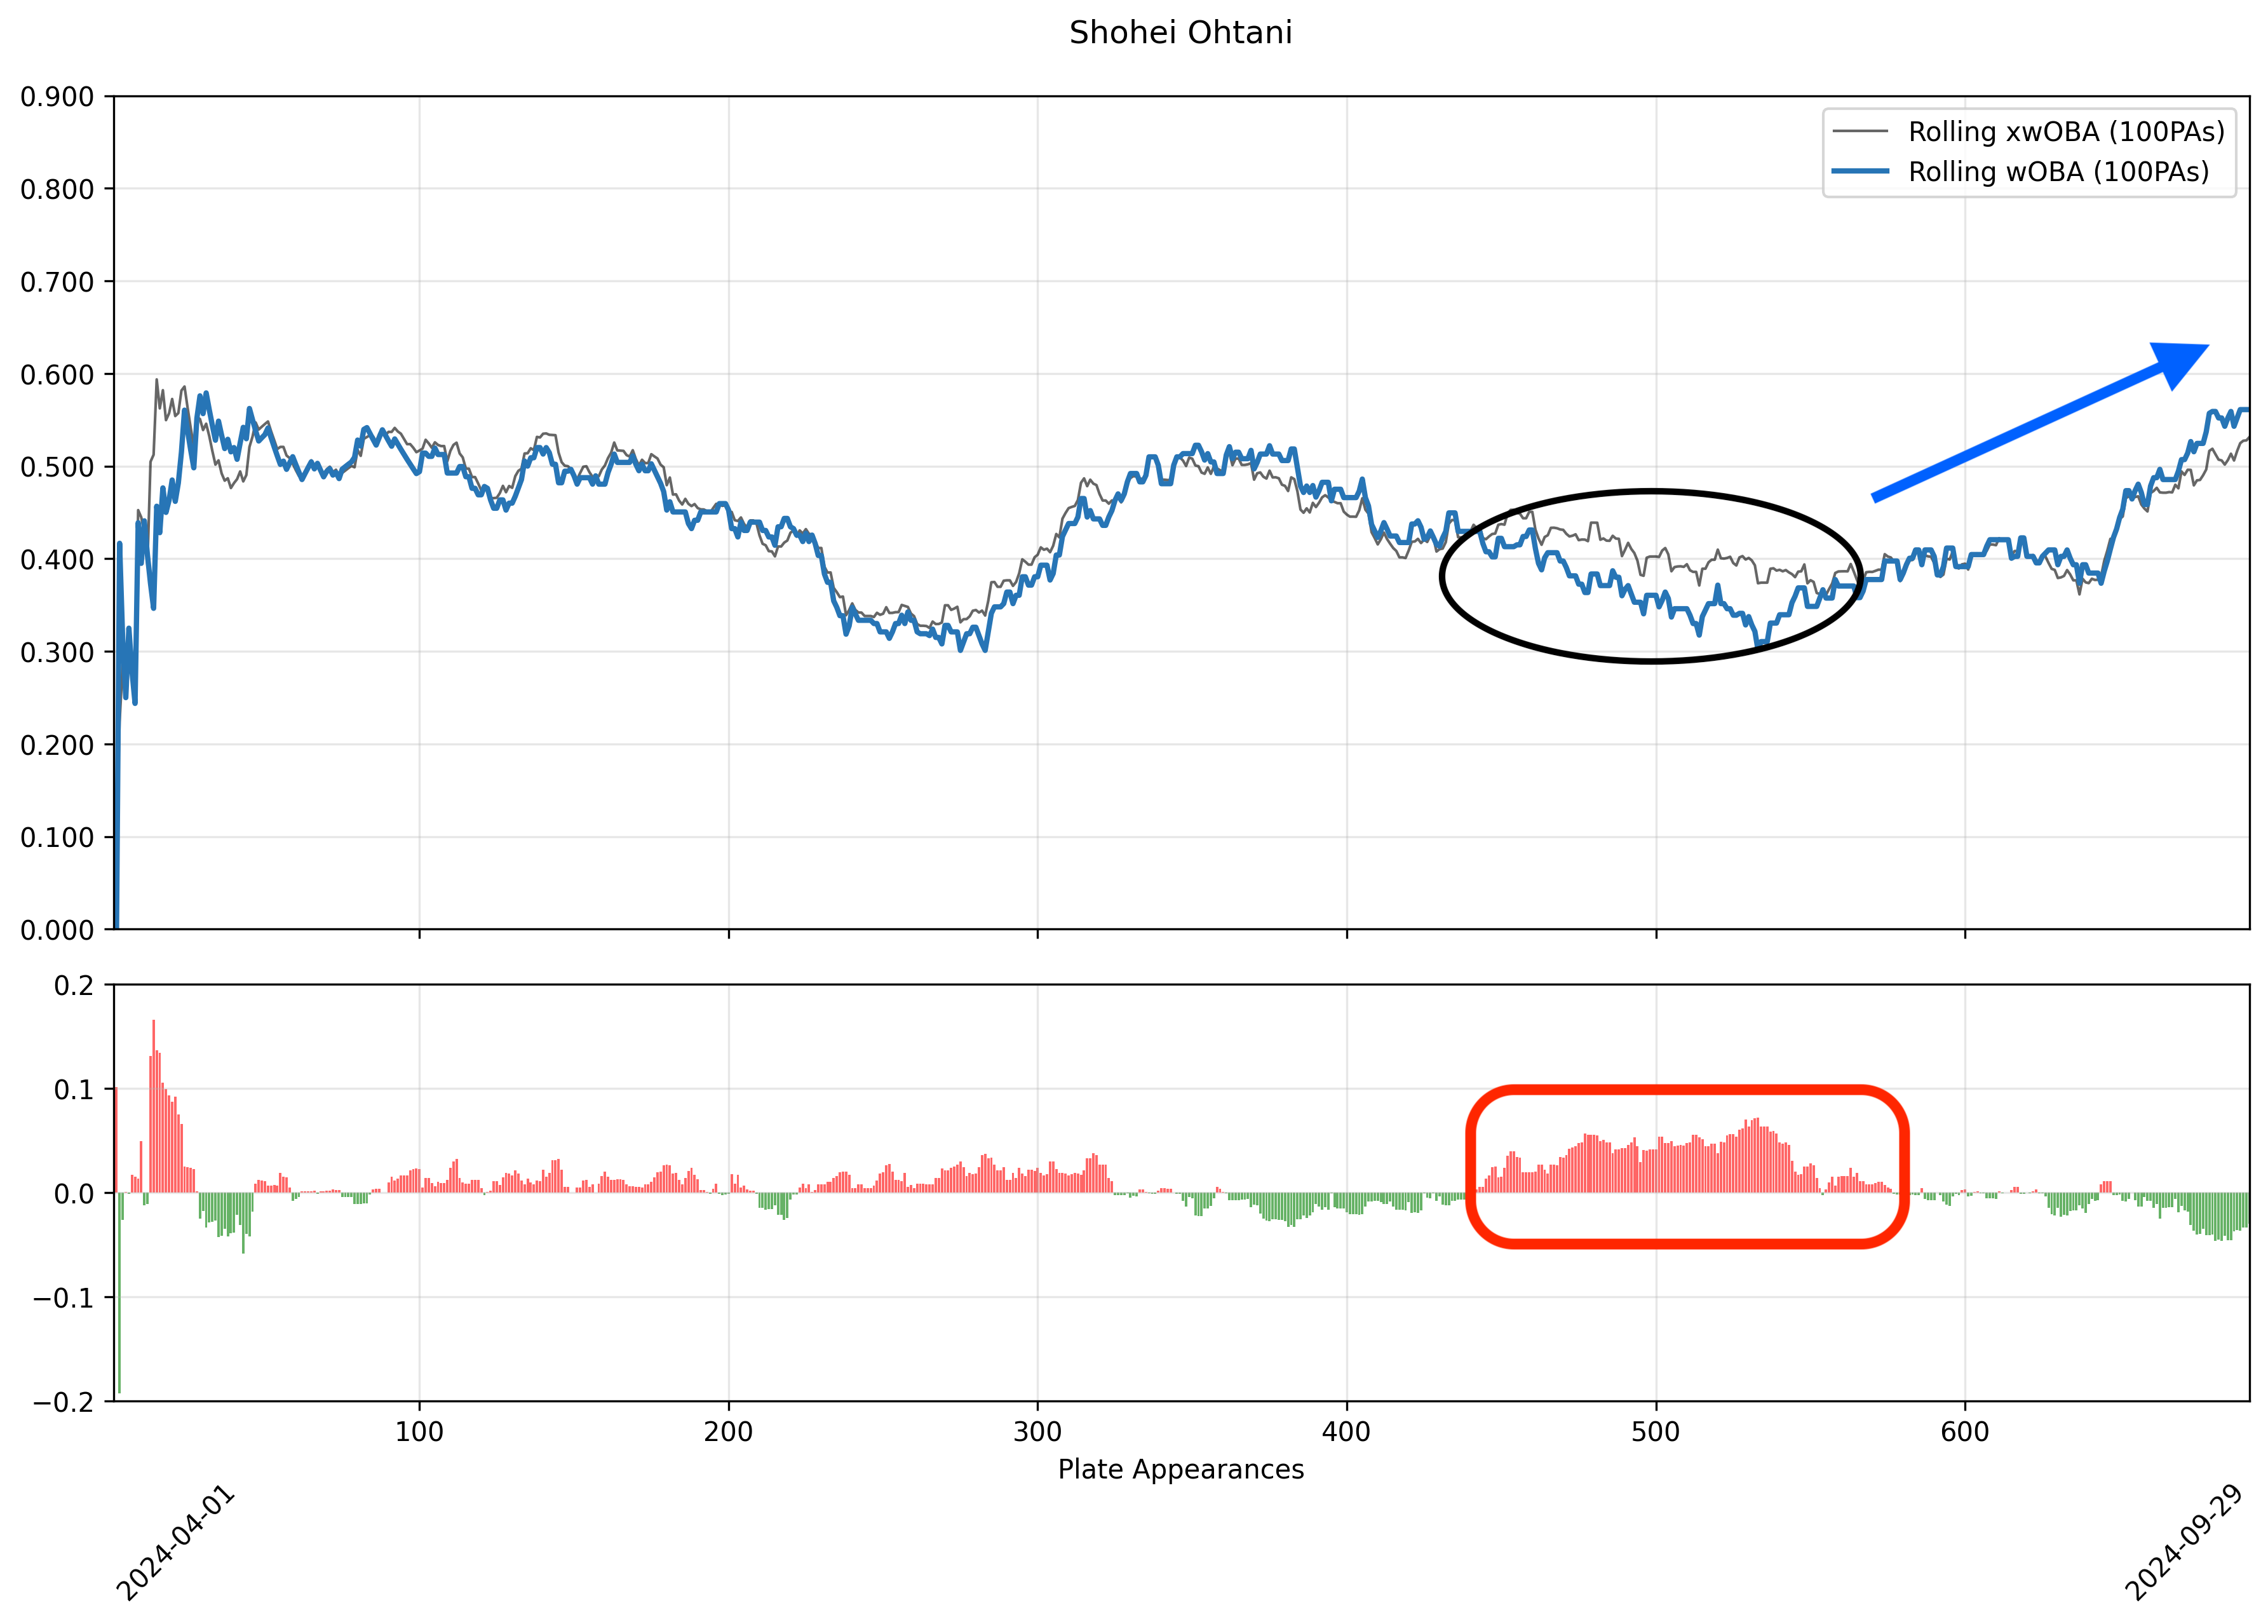Click the "0.600" y-axis tick label

tap(57, 375)
